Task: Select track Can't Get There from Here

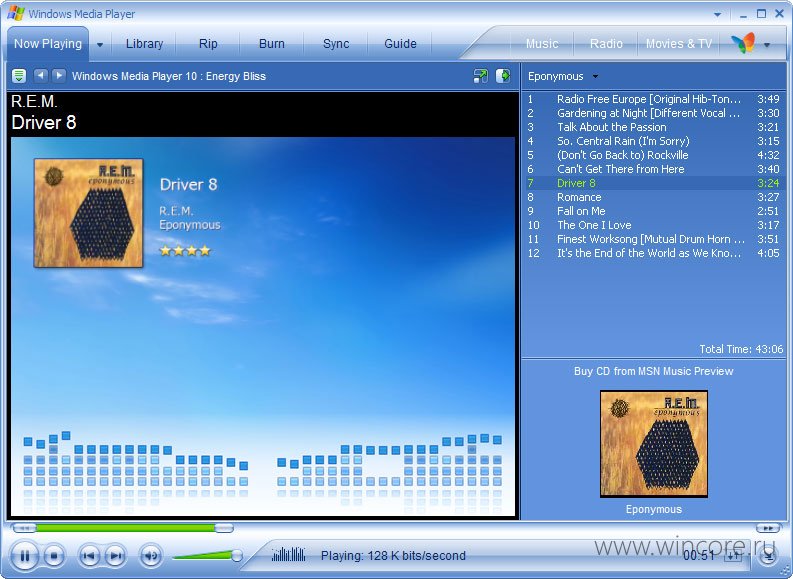Action: tap(653, 169)
